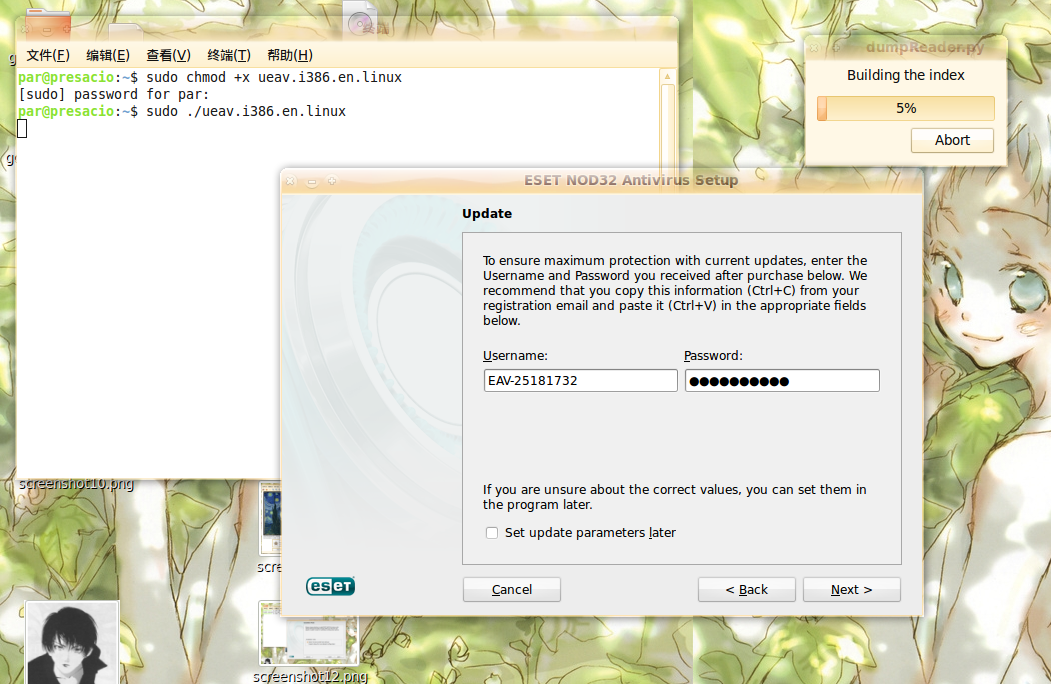This screenshot has height=684, width=1051.
Task: Cancel the ESET NOD32 setup
Action: (511, 589)
